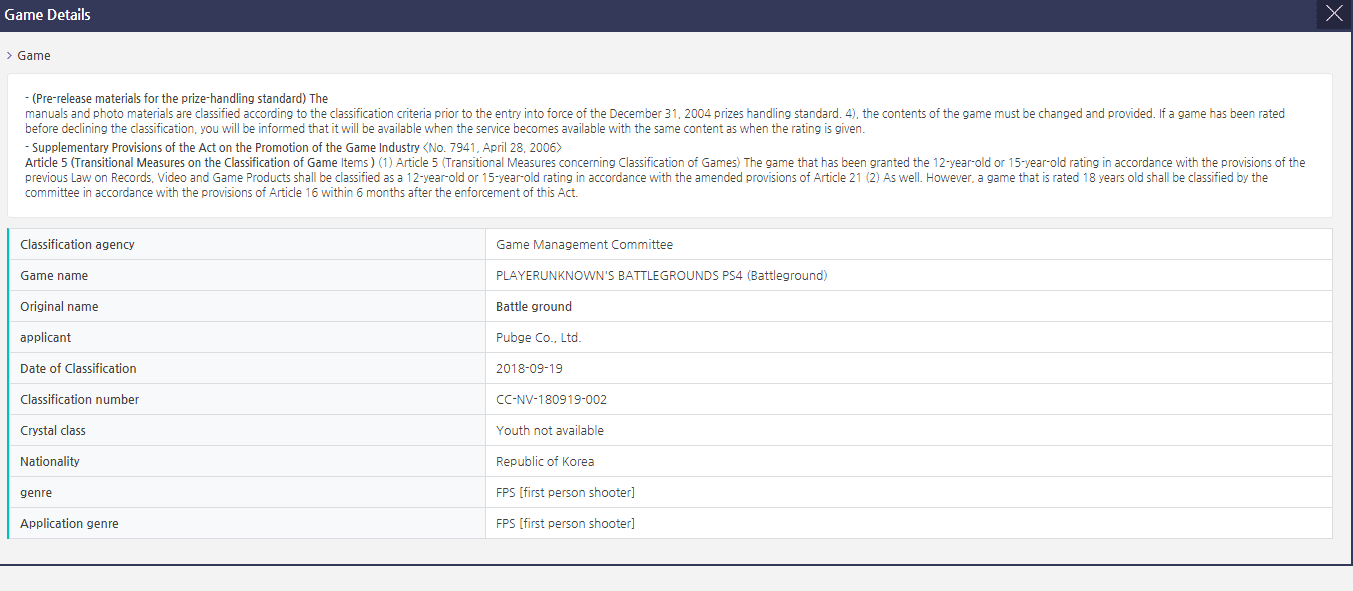The height and width of the screenshot is (591, 1353).
Task: Click the genre row label
Action: coord(36,493)
